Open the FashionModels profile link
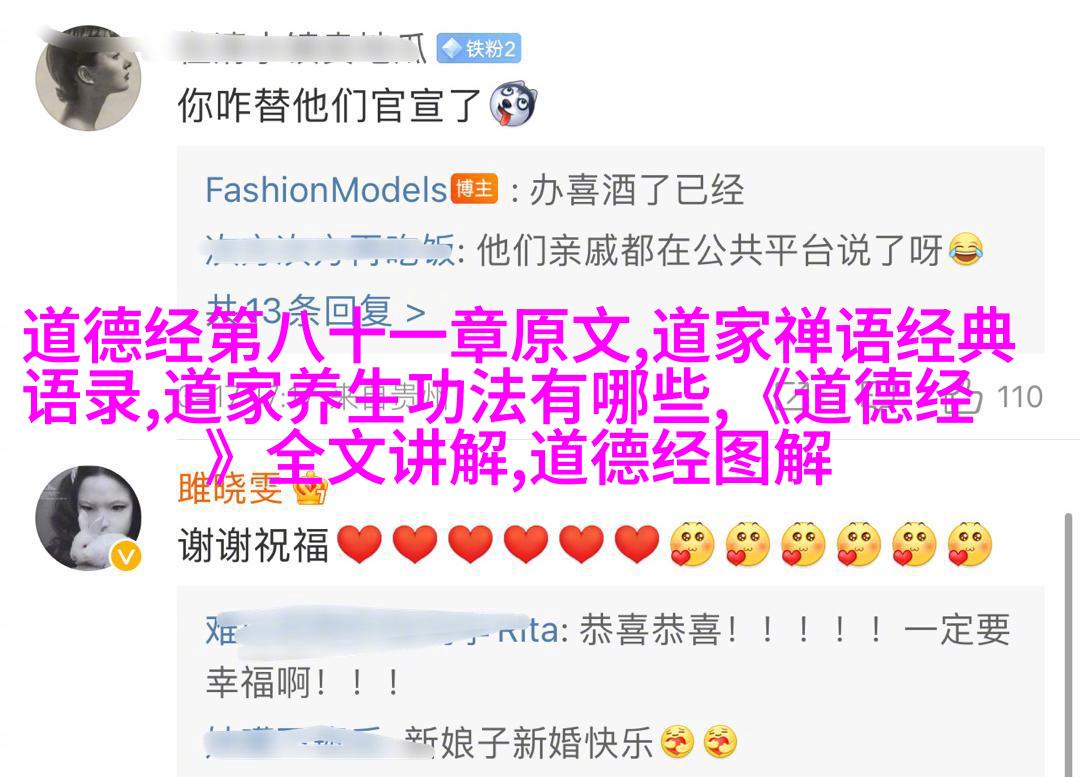This screenshot has height=777, width=1080. tap(326, 189)
